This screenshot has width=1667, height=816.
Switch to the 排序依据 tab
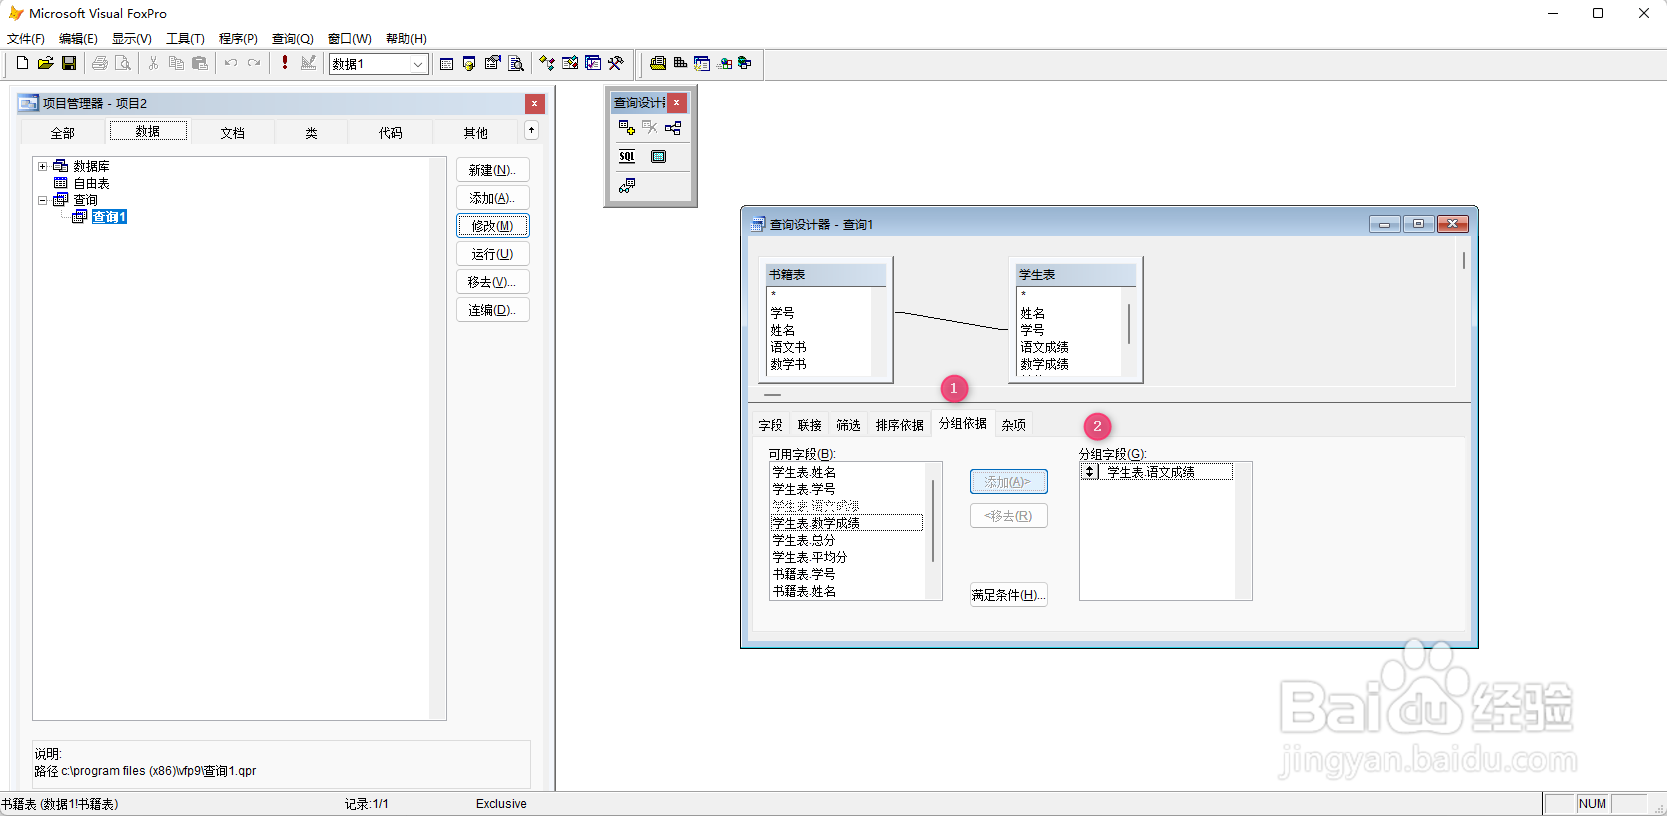pos(900,425)
